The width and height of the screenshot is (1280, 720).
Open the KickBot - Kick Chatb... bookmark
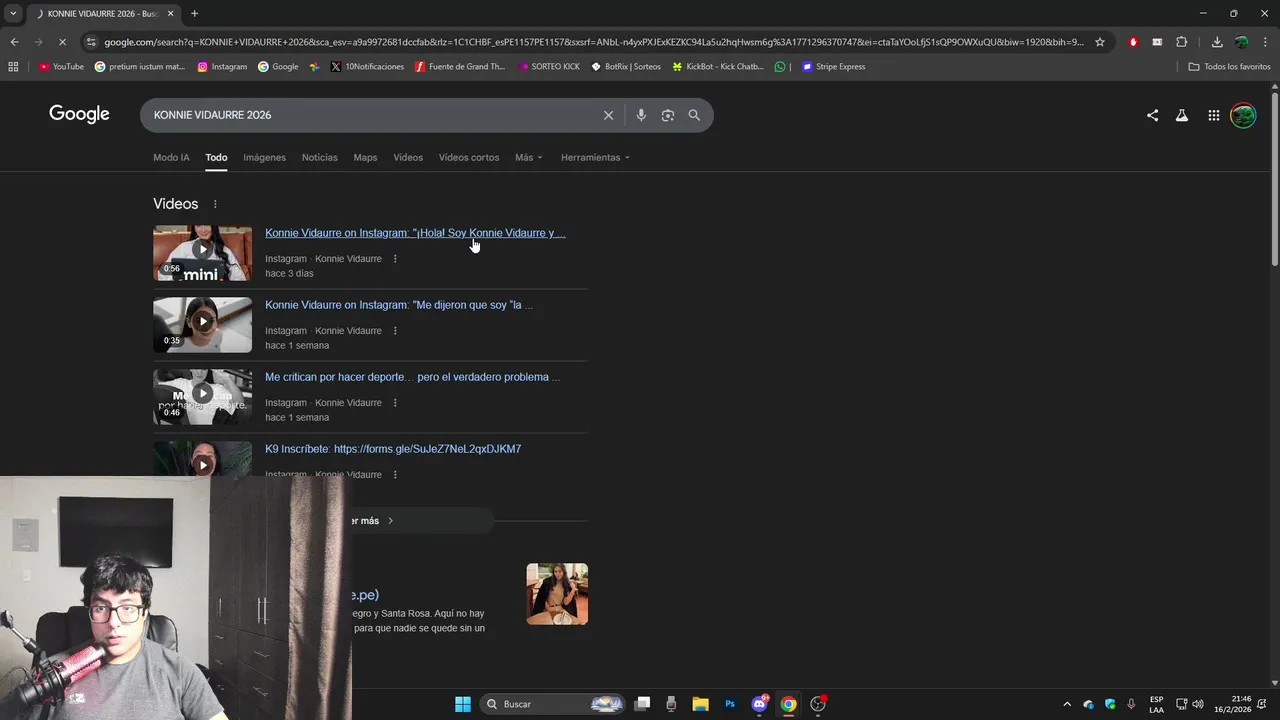(717, 67)
